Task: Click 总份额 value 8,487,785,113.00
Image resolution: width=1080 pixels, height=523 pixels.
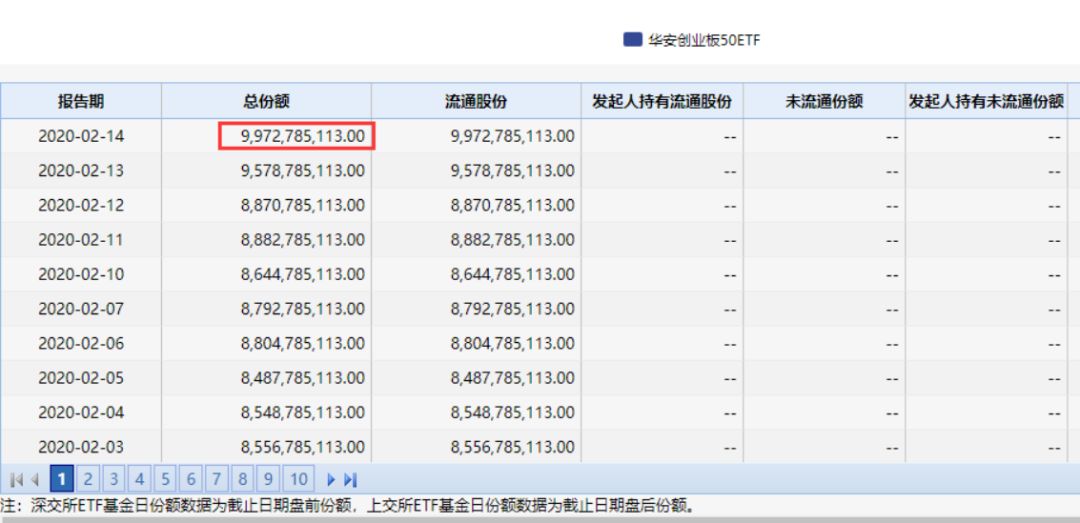Action: click(302, 378)
